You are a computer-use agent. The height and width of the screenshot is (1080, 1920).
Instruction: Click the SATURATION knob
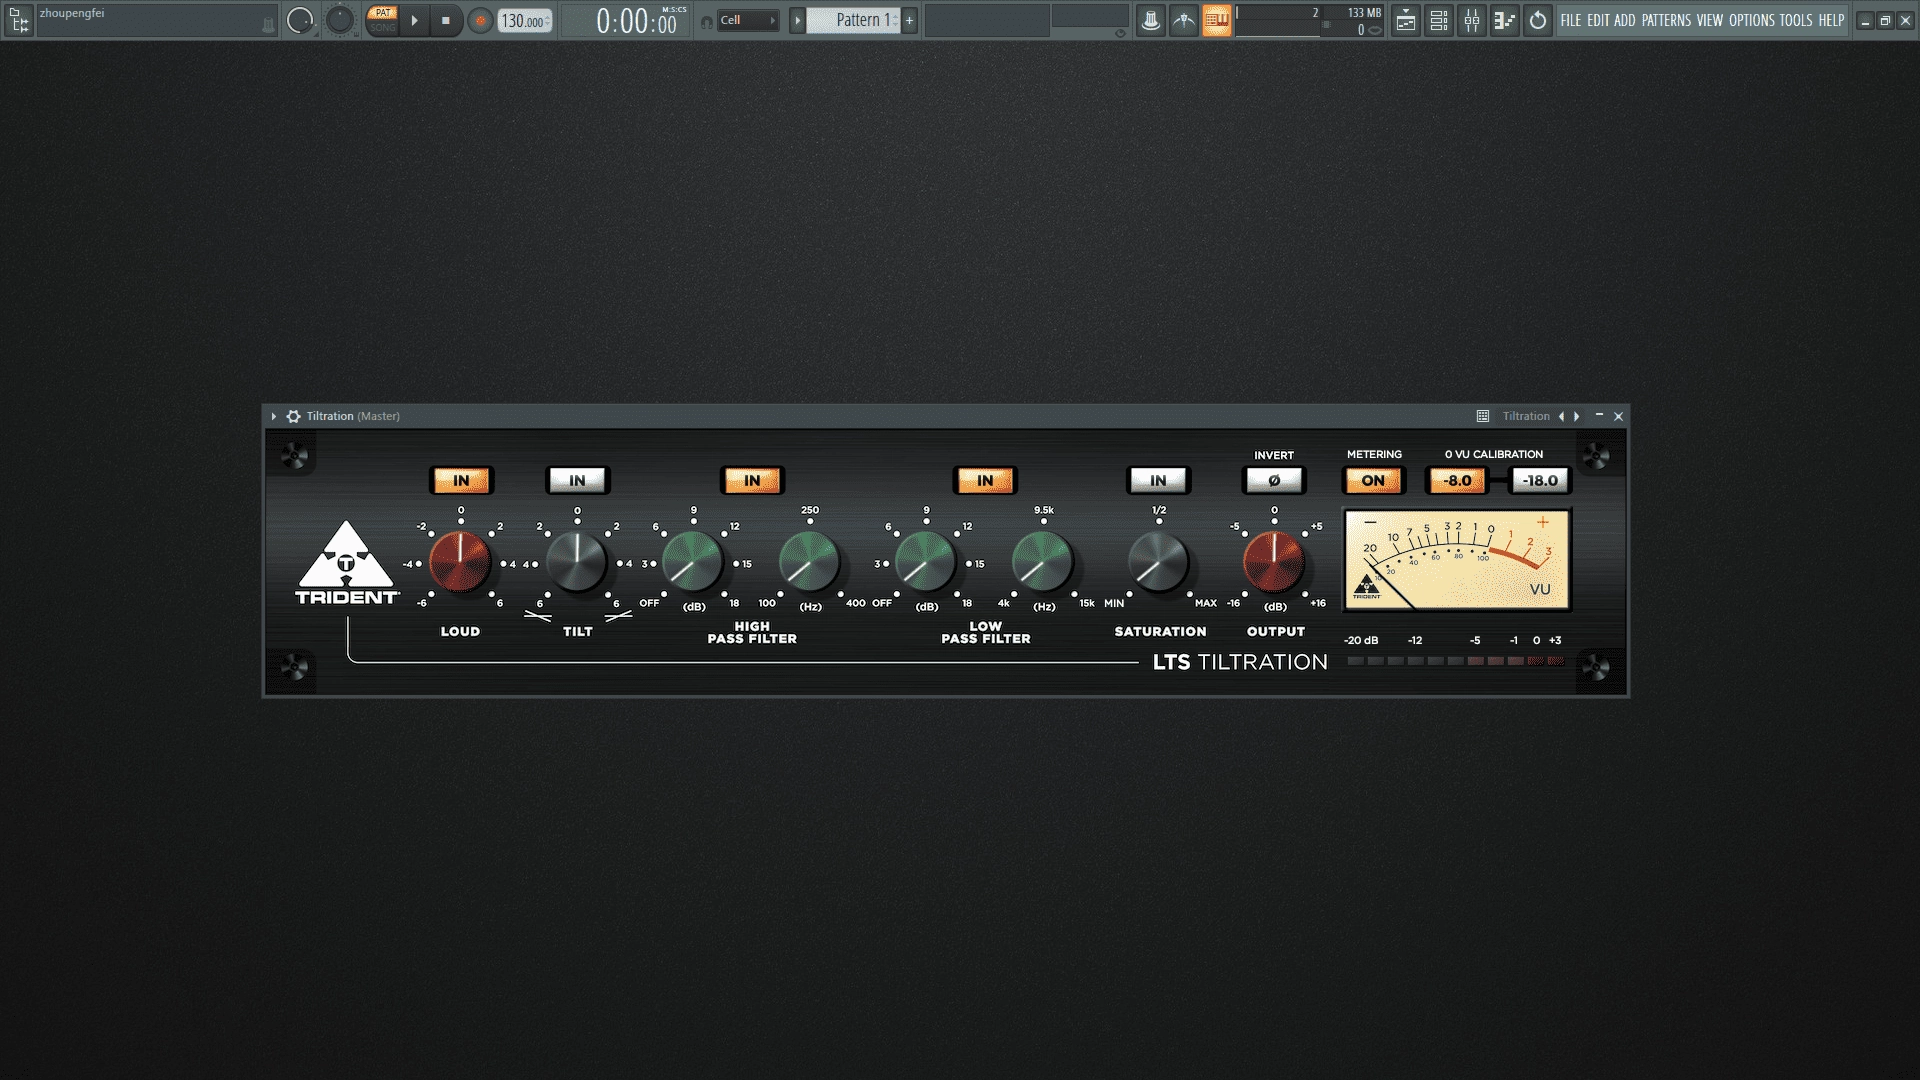coord(1158,562)
